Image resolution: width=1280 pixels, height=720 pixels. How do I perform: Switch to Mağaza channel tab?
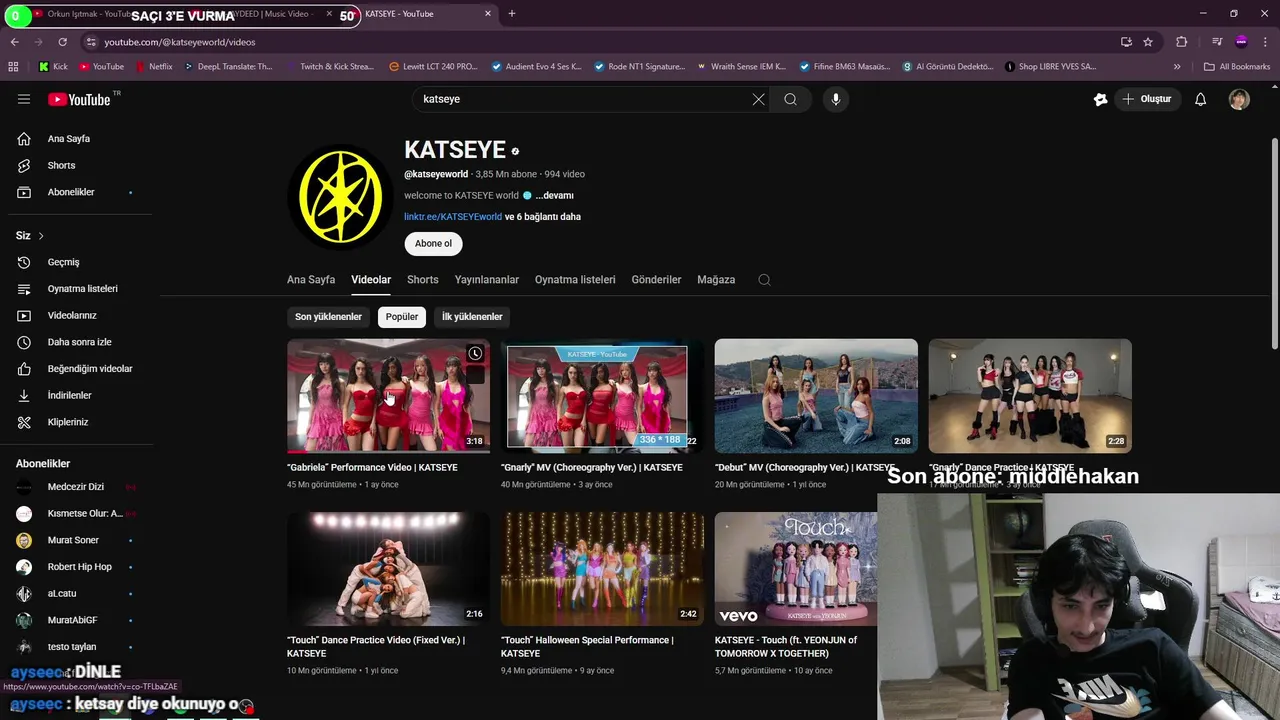[716, 280]
